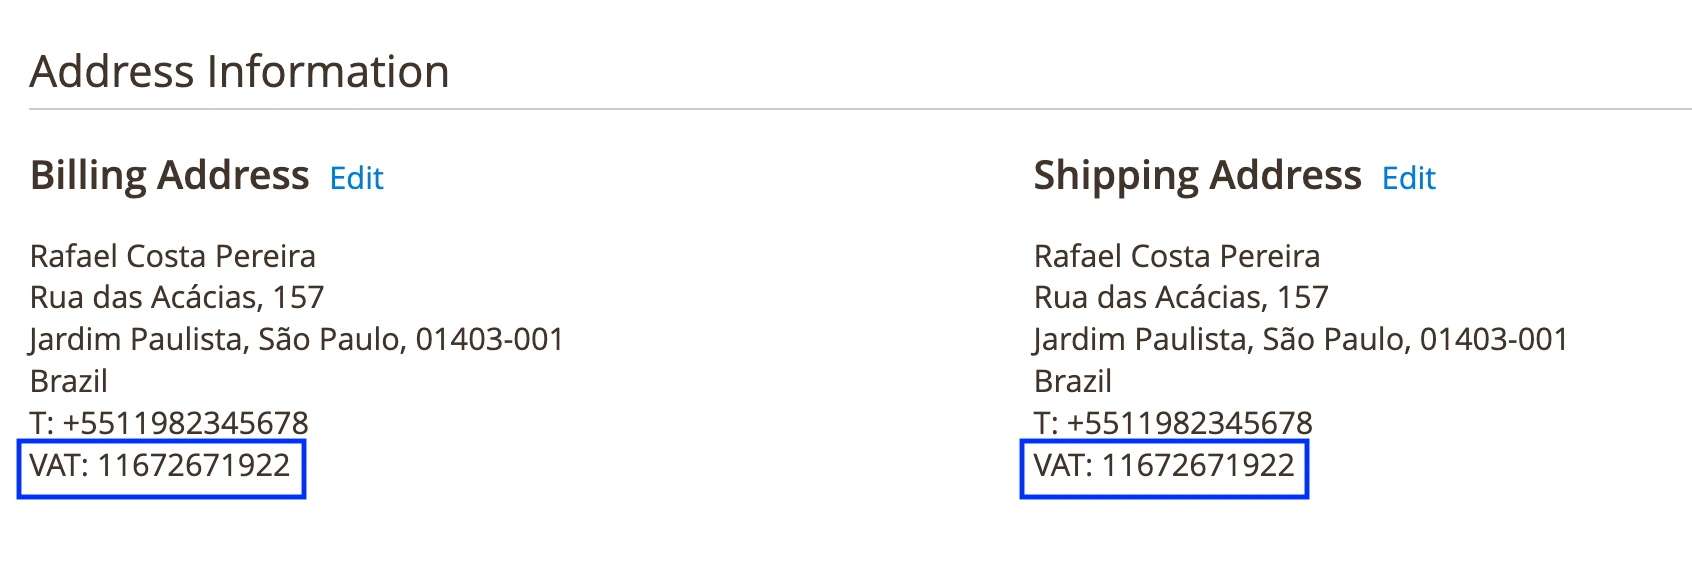Select the shipping name Rafael Costa Pereira
Viewport: 1692px width, 572px height.
(1176, 256)
